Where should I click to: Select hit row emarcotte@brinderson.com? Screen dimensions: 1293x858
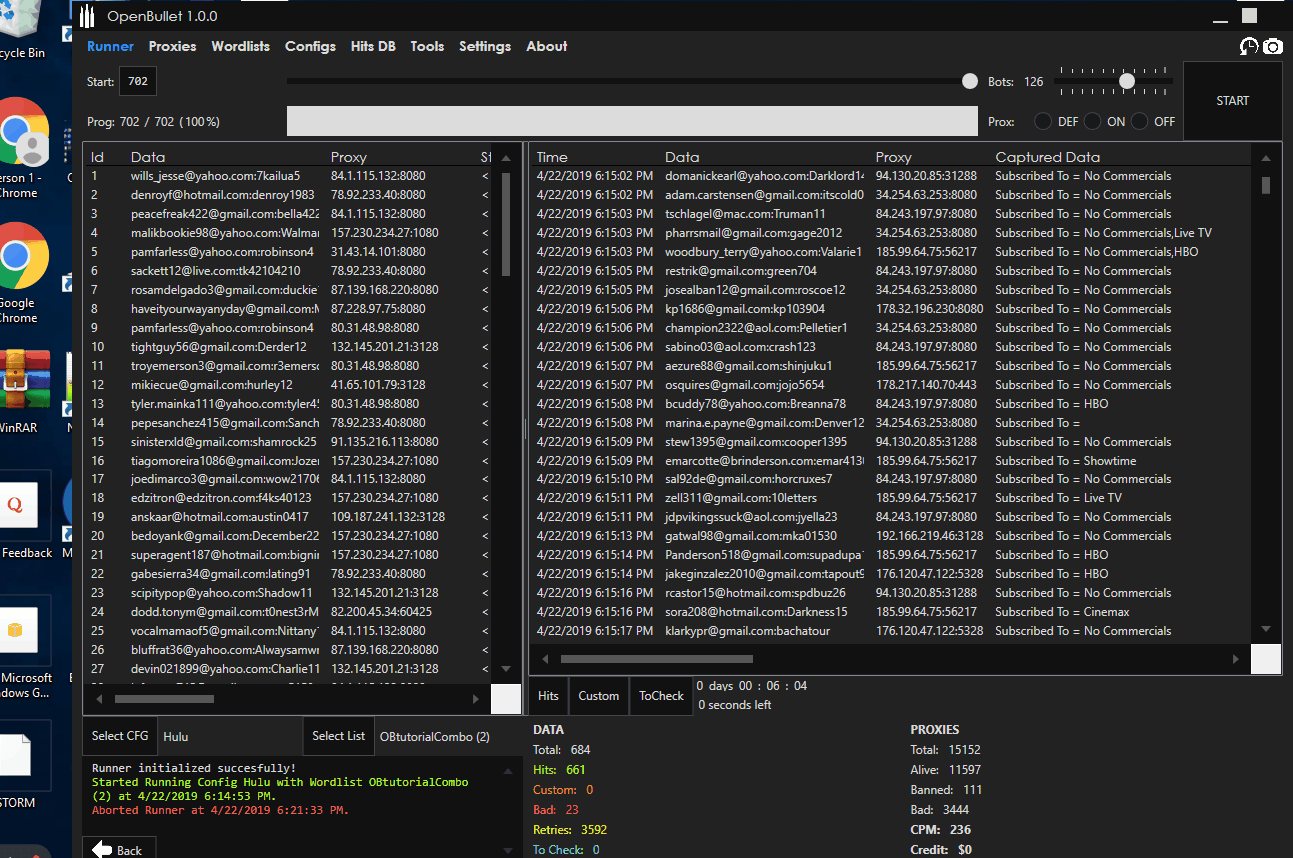tap(890, 461)
